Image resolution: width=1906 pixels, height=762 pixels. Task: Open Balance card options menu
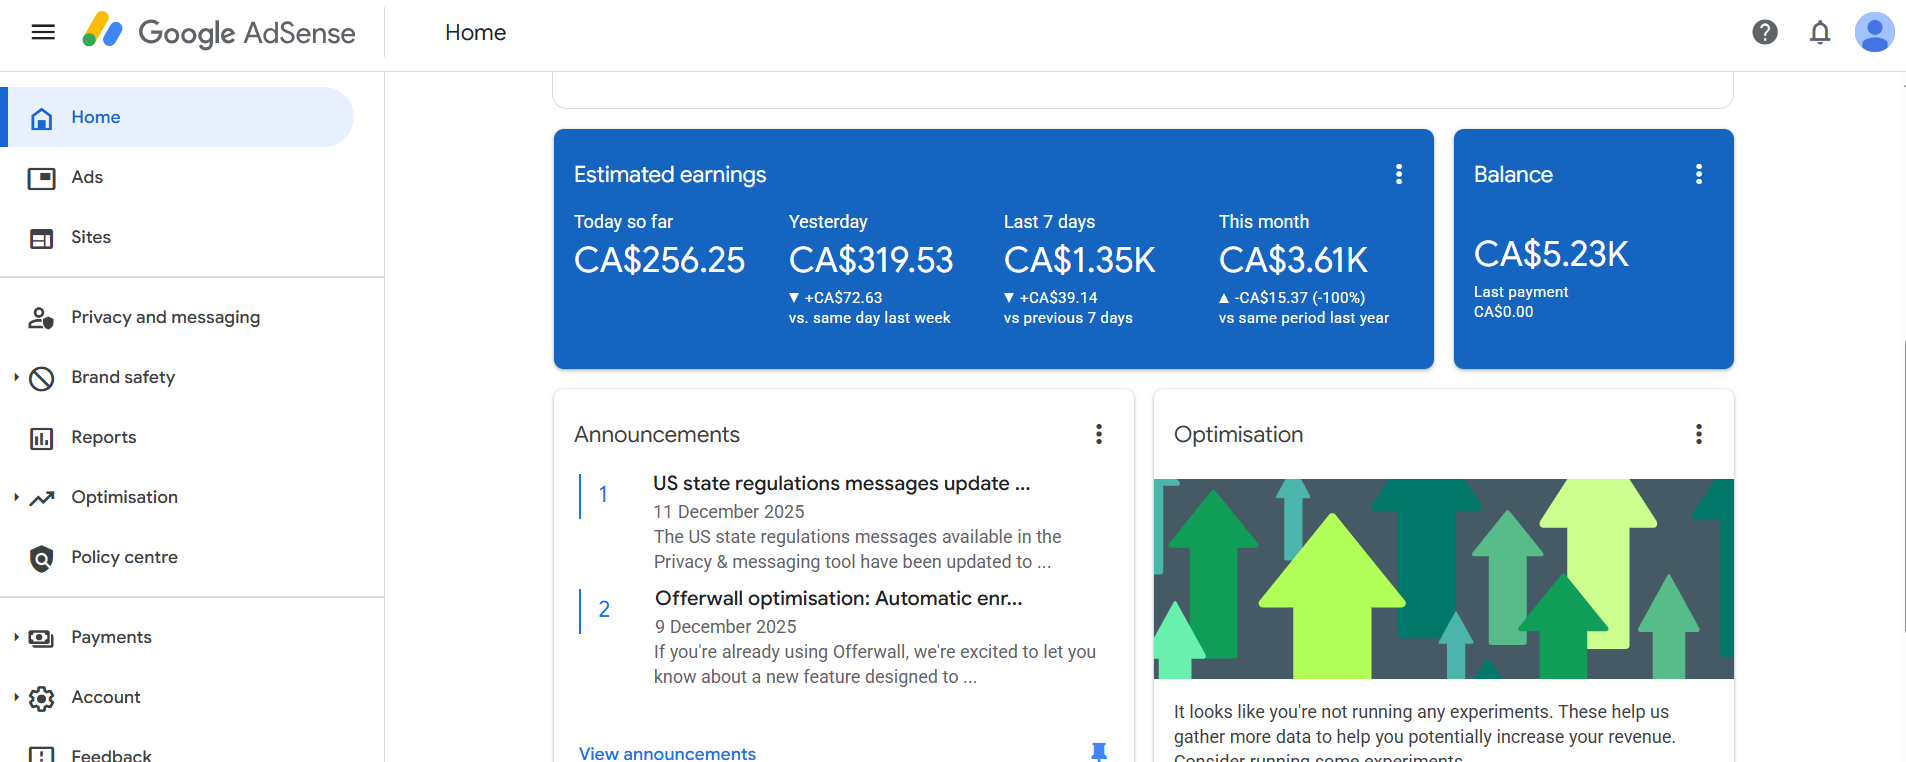coord(1698,174)
